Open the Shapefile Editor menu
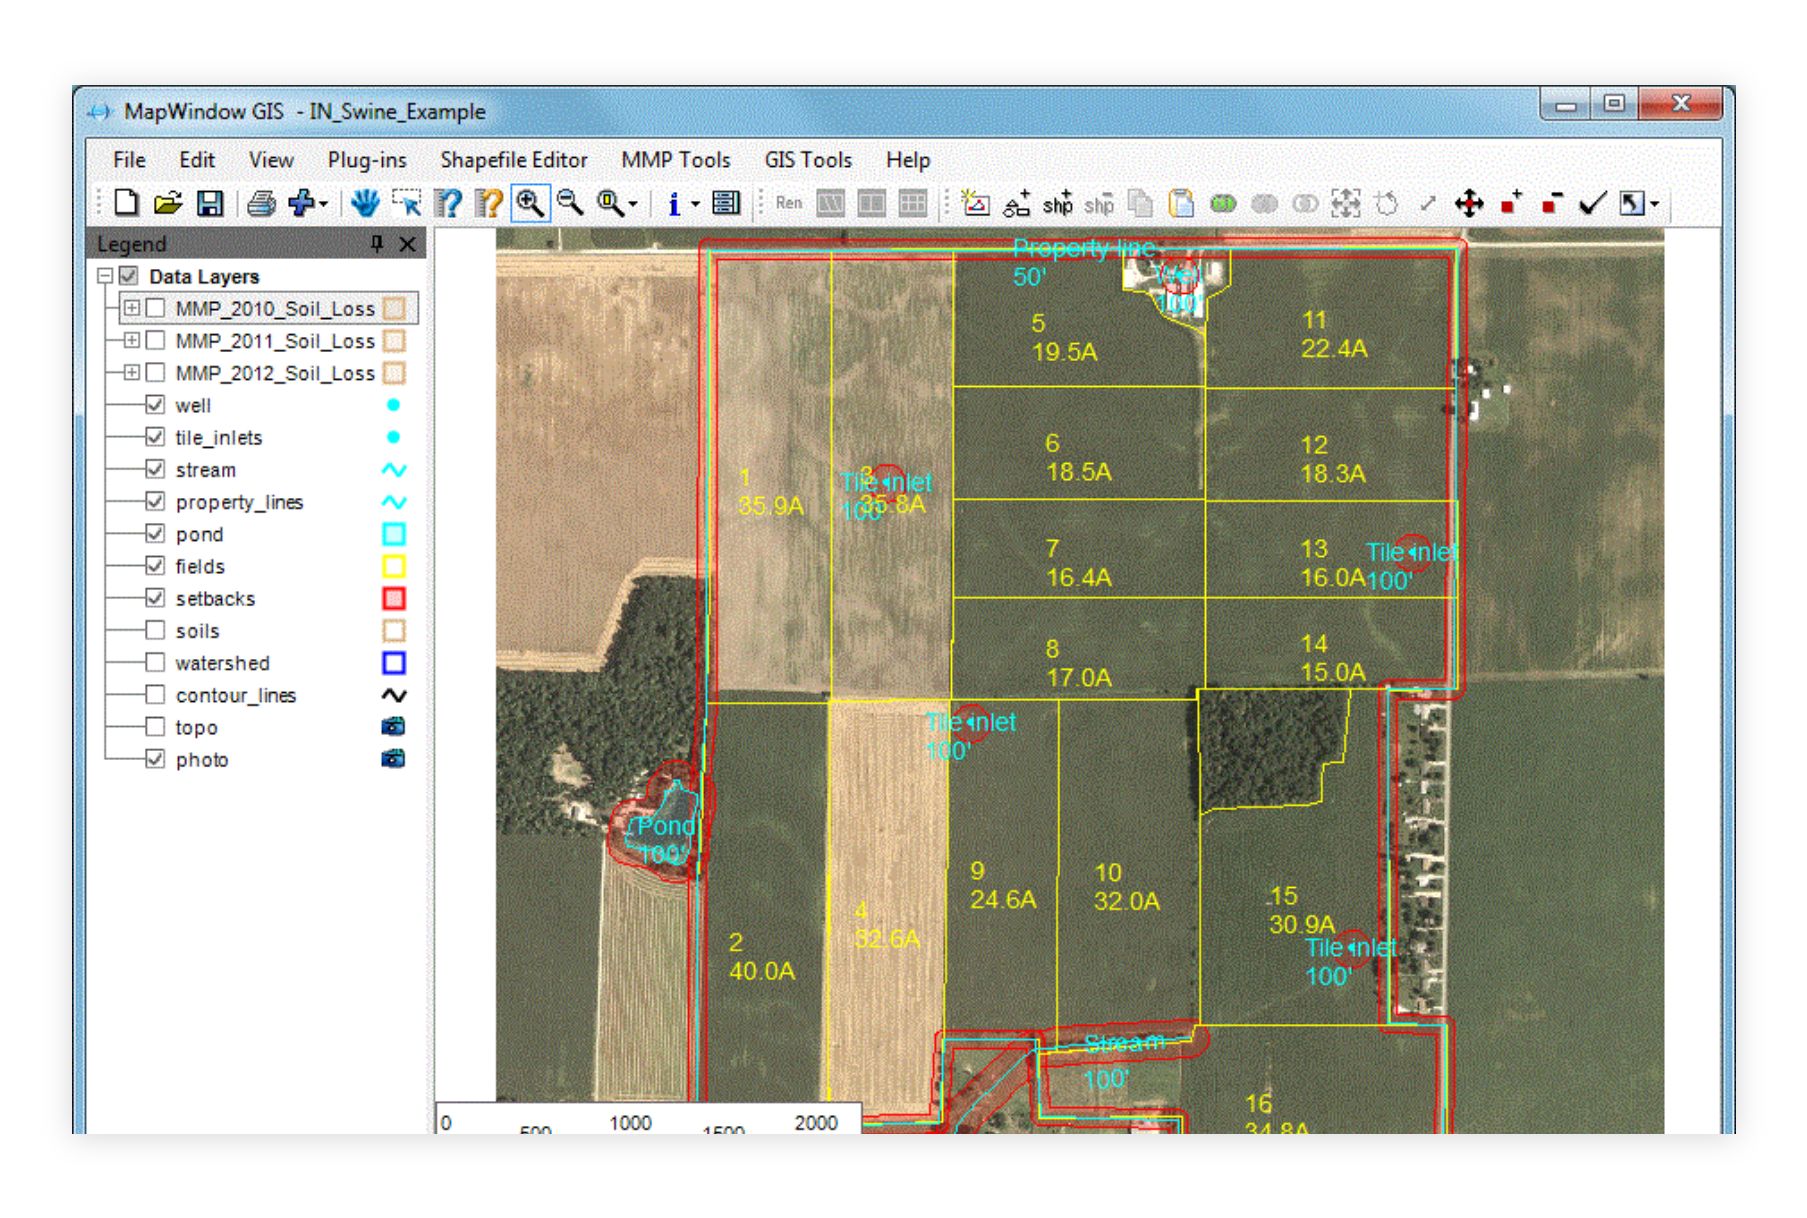Viewport: 1807px width, 1218px height. pos(513,160)
